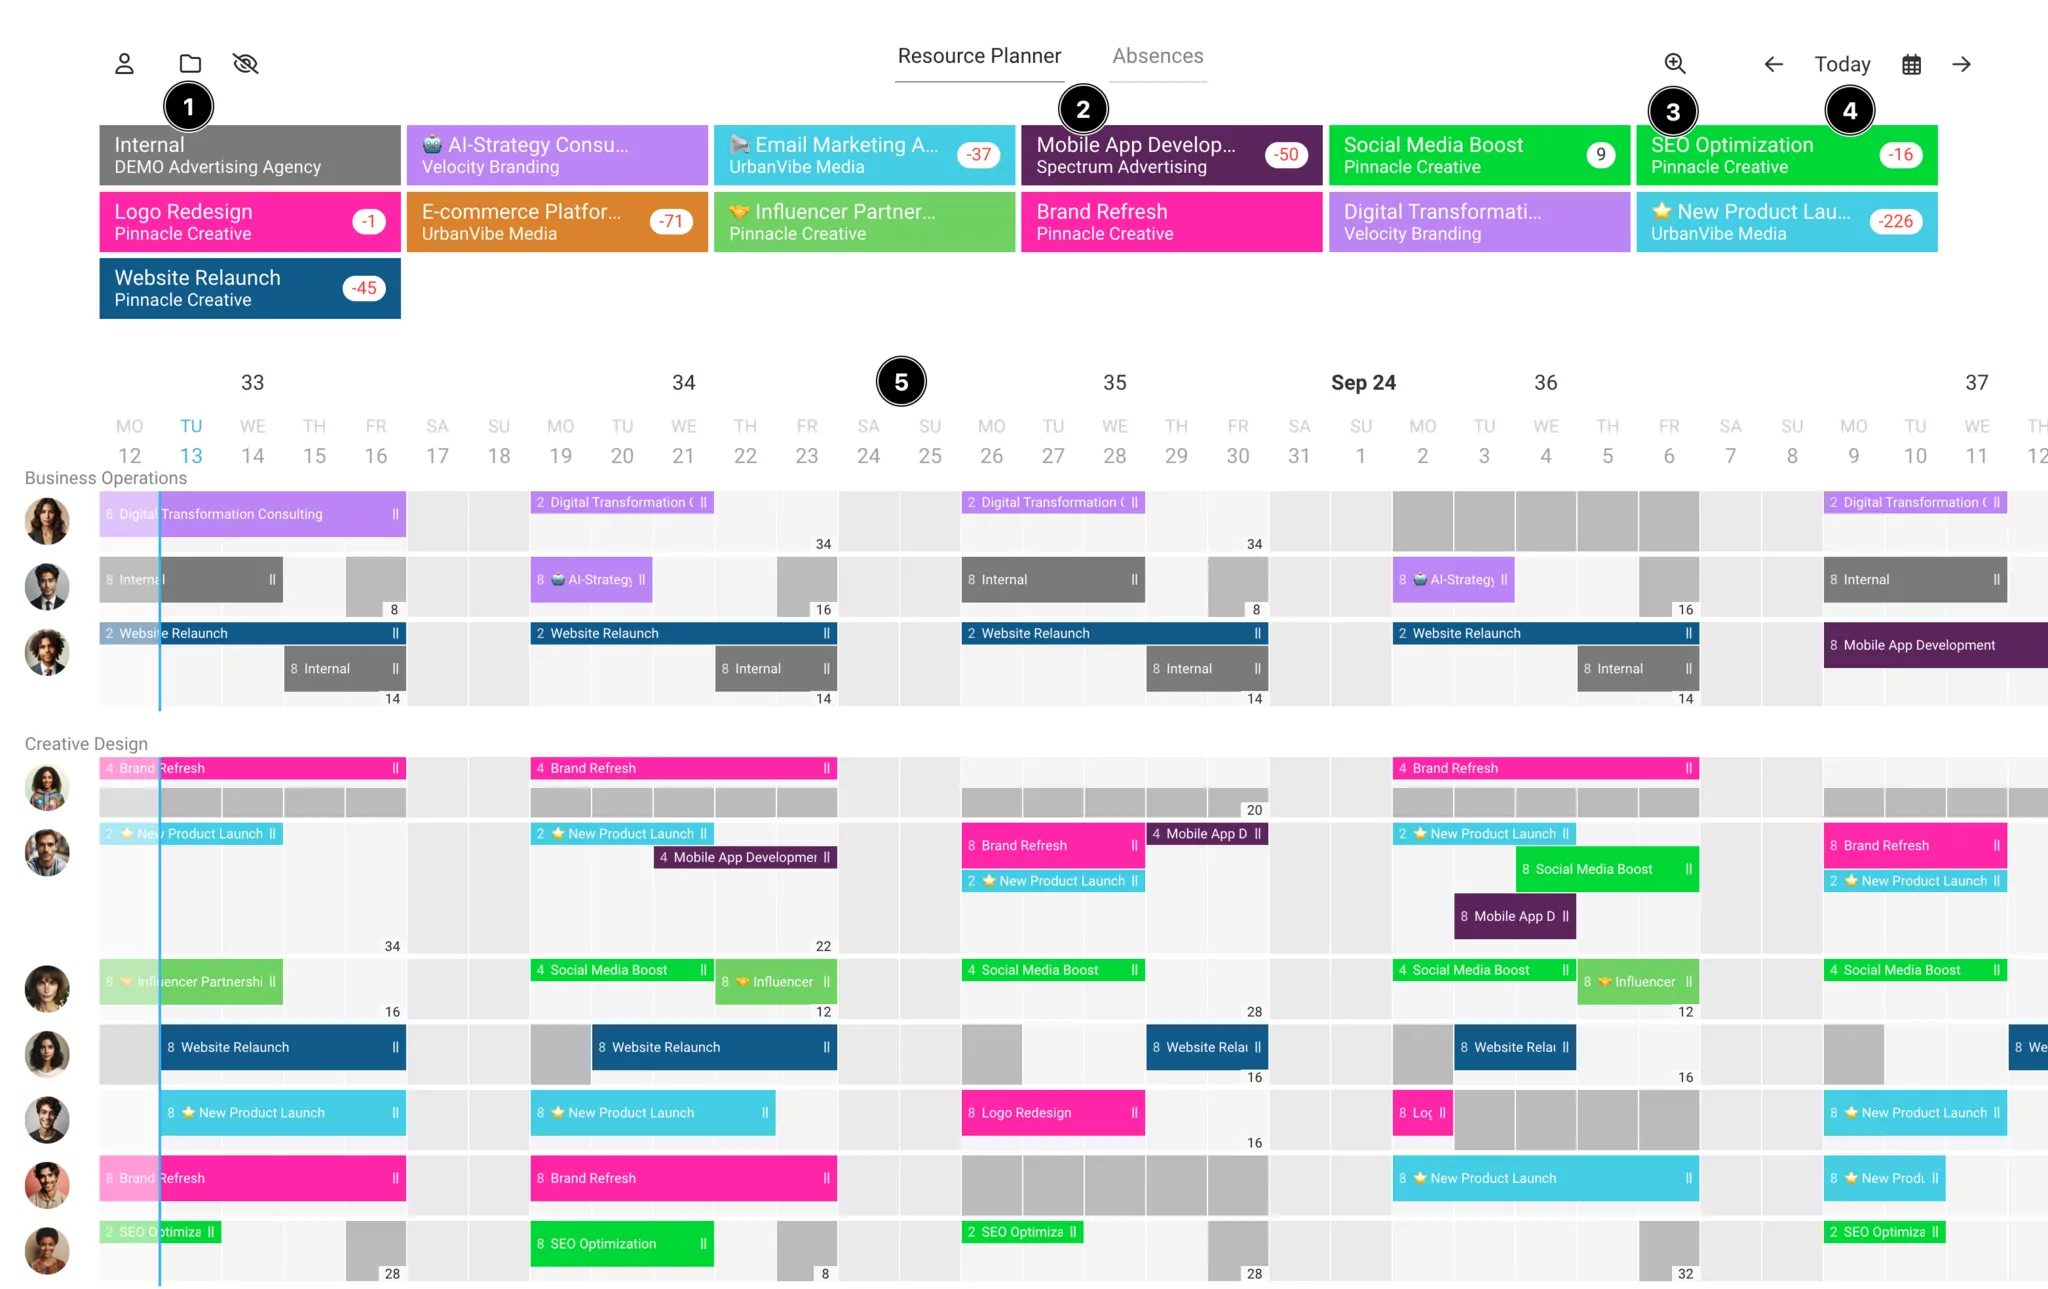Click the calendar view icon

tap(1913, 64)
